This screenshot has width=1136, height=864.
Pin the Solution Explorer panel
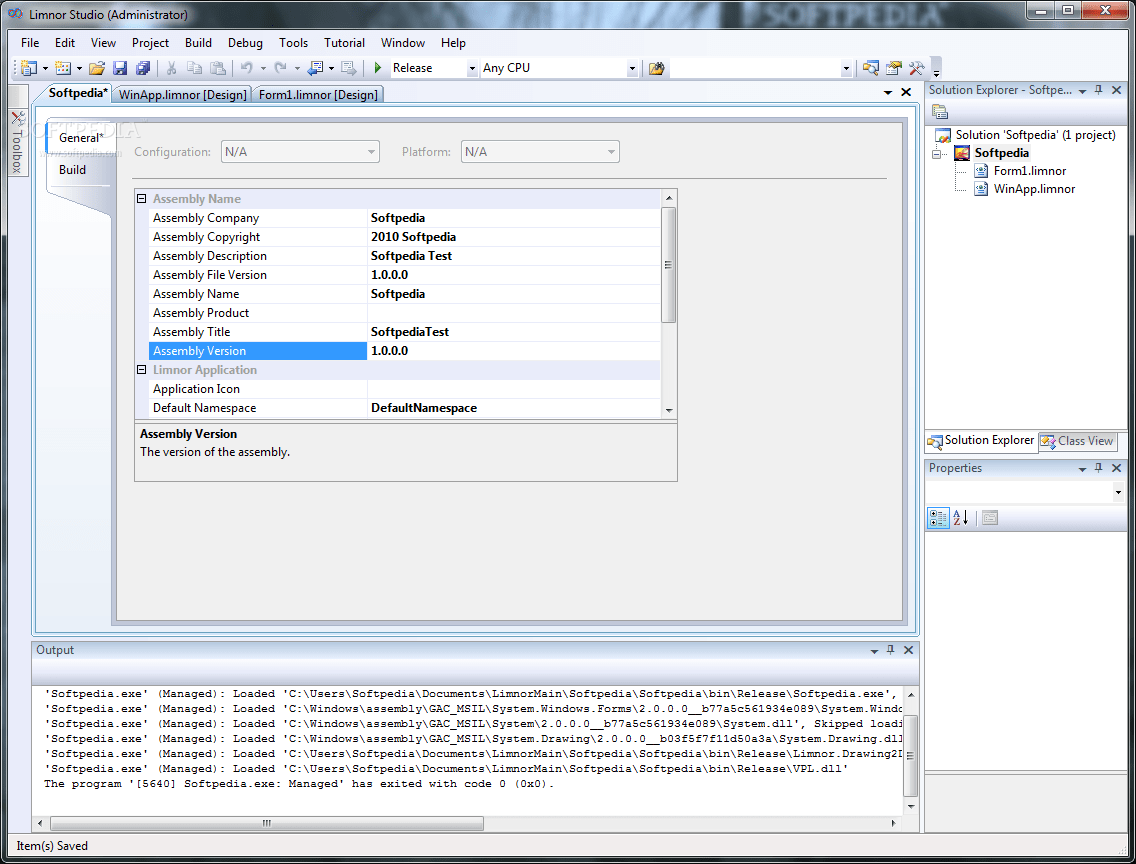pyautogui.click(x=1099, y=90)
